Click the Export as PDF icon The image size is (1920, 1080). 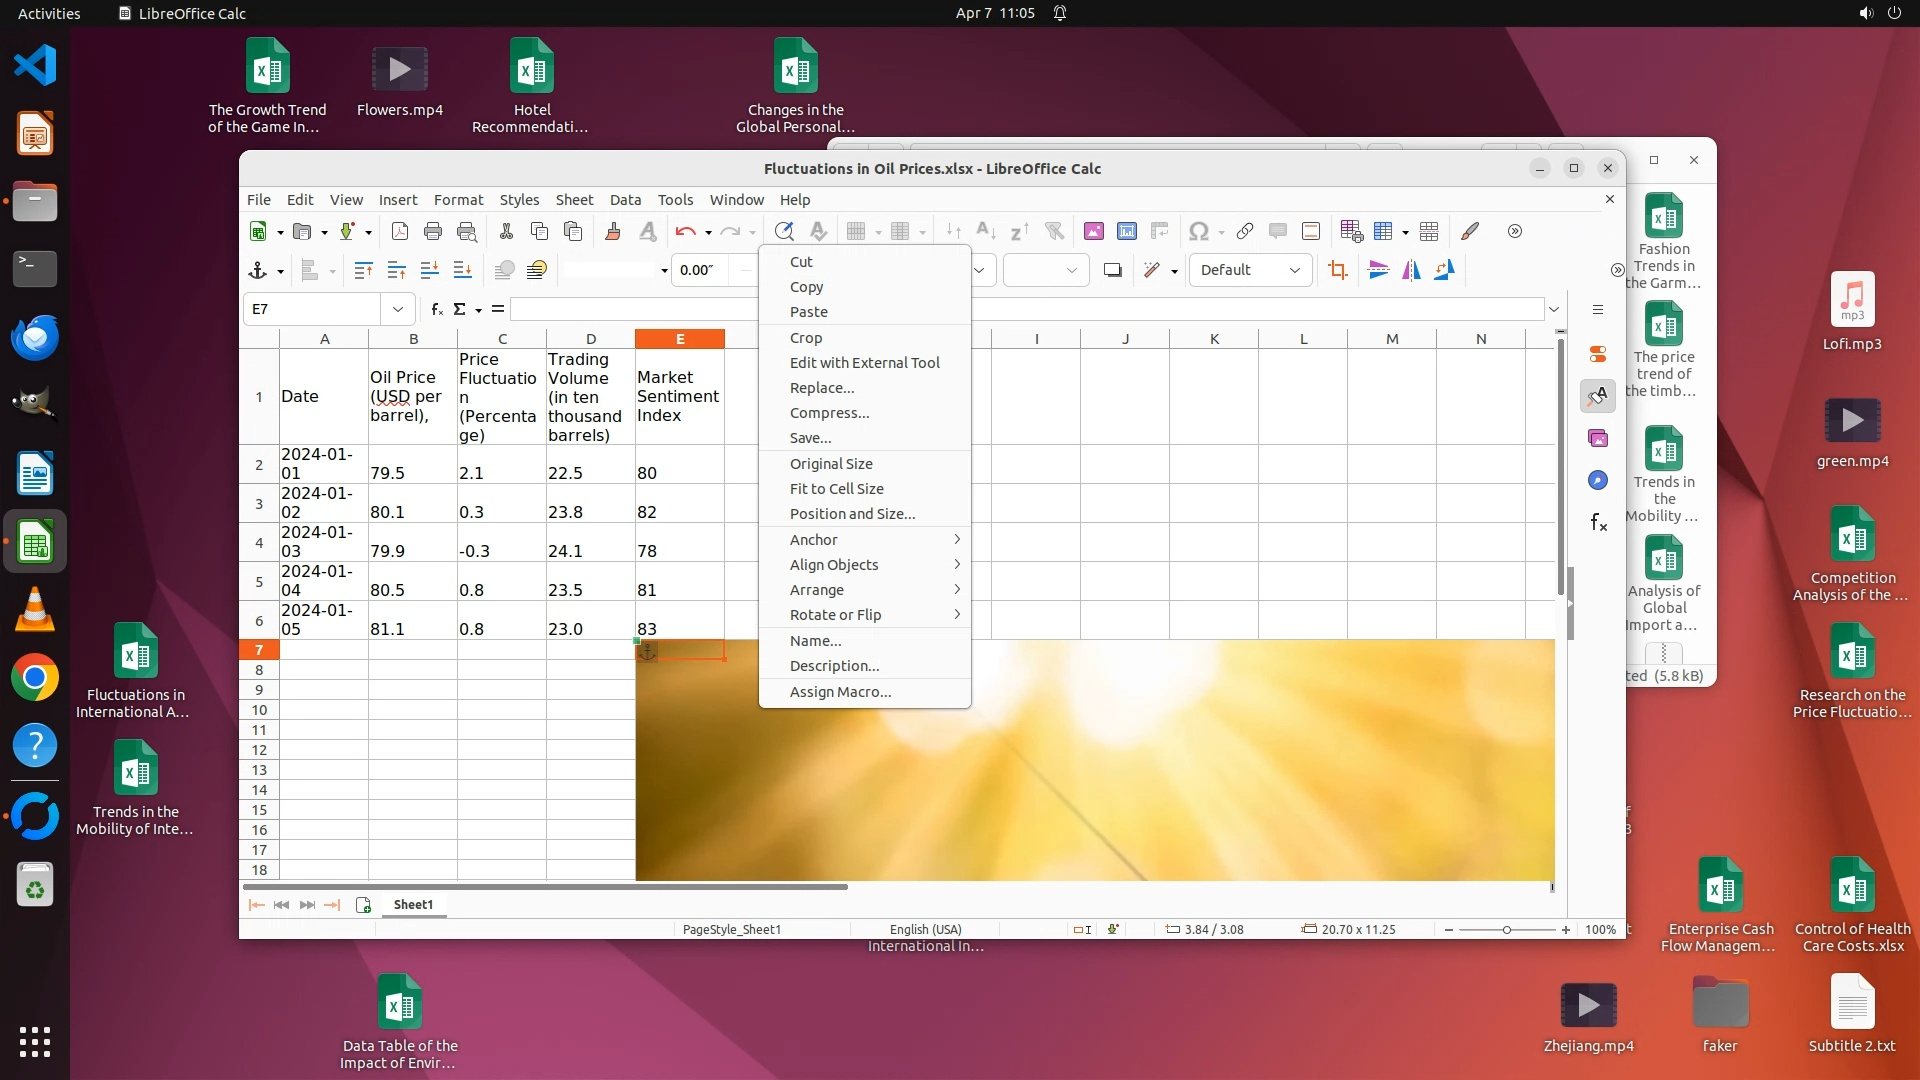pos(399,232)
